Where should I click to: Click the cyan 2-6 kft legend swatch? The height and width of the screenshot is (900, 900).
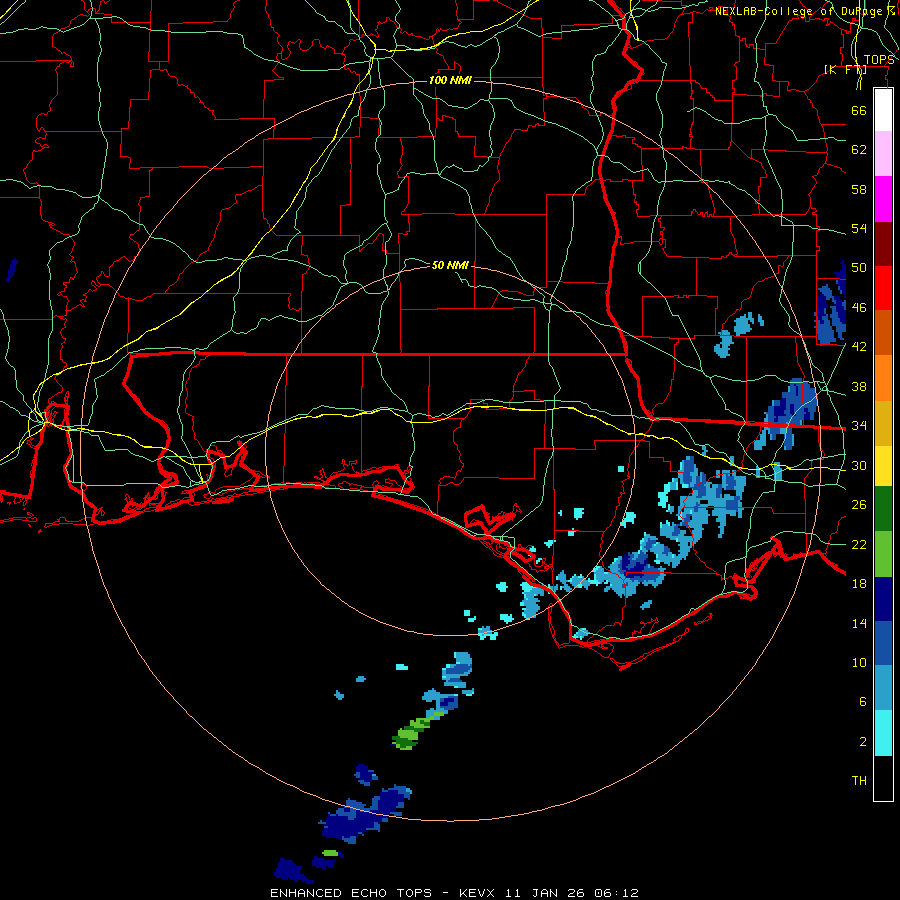[x=883, y=733]
